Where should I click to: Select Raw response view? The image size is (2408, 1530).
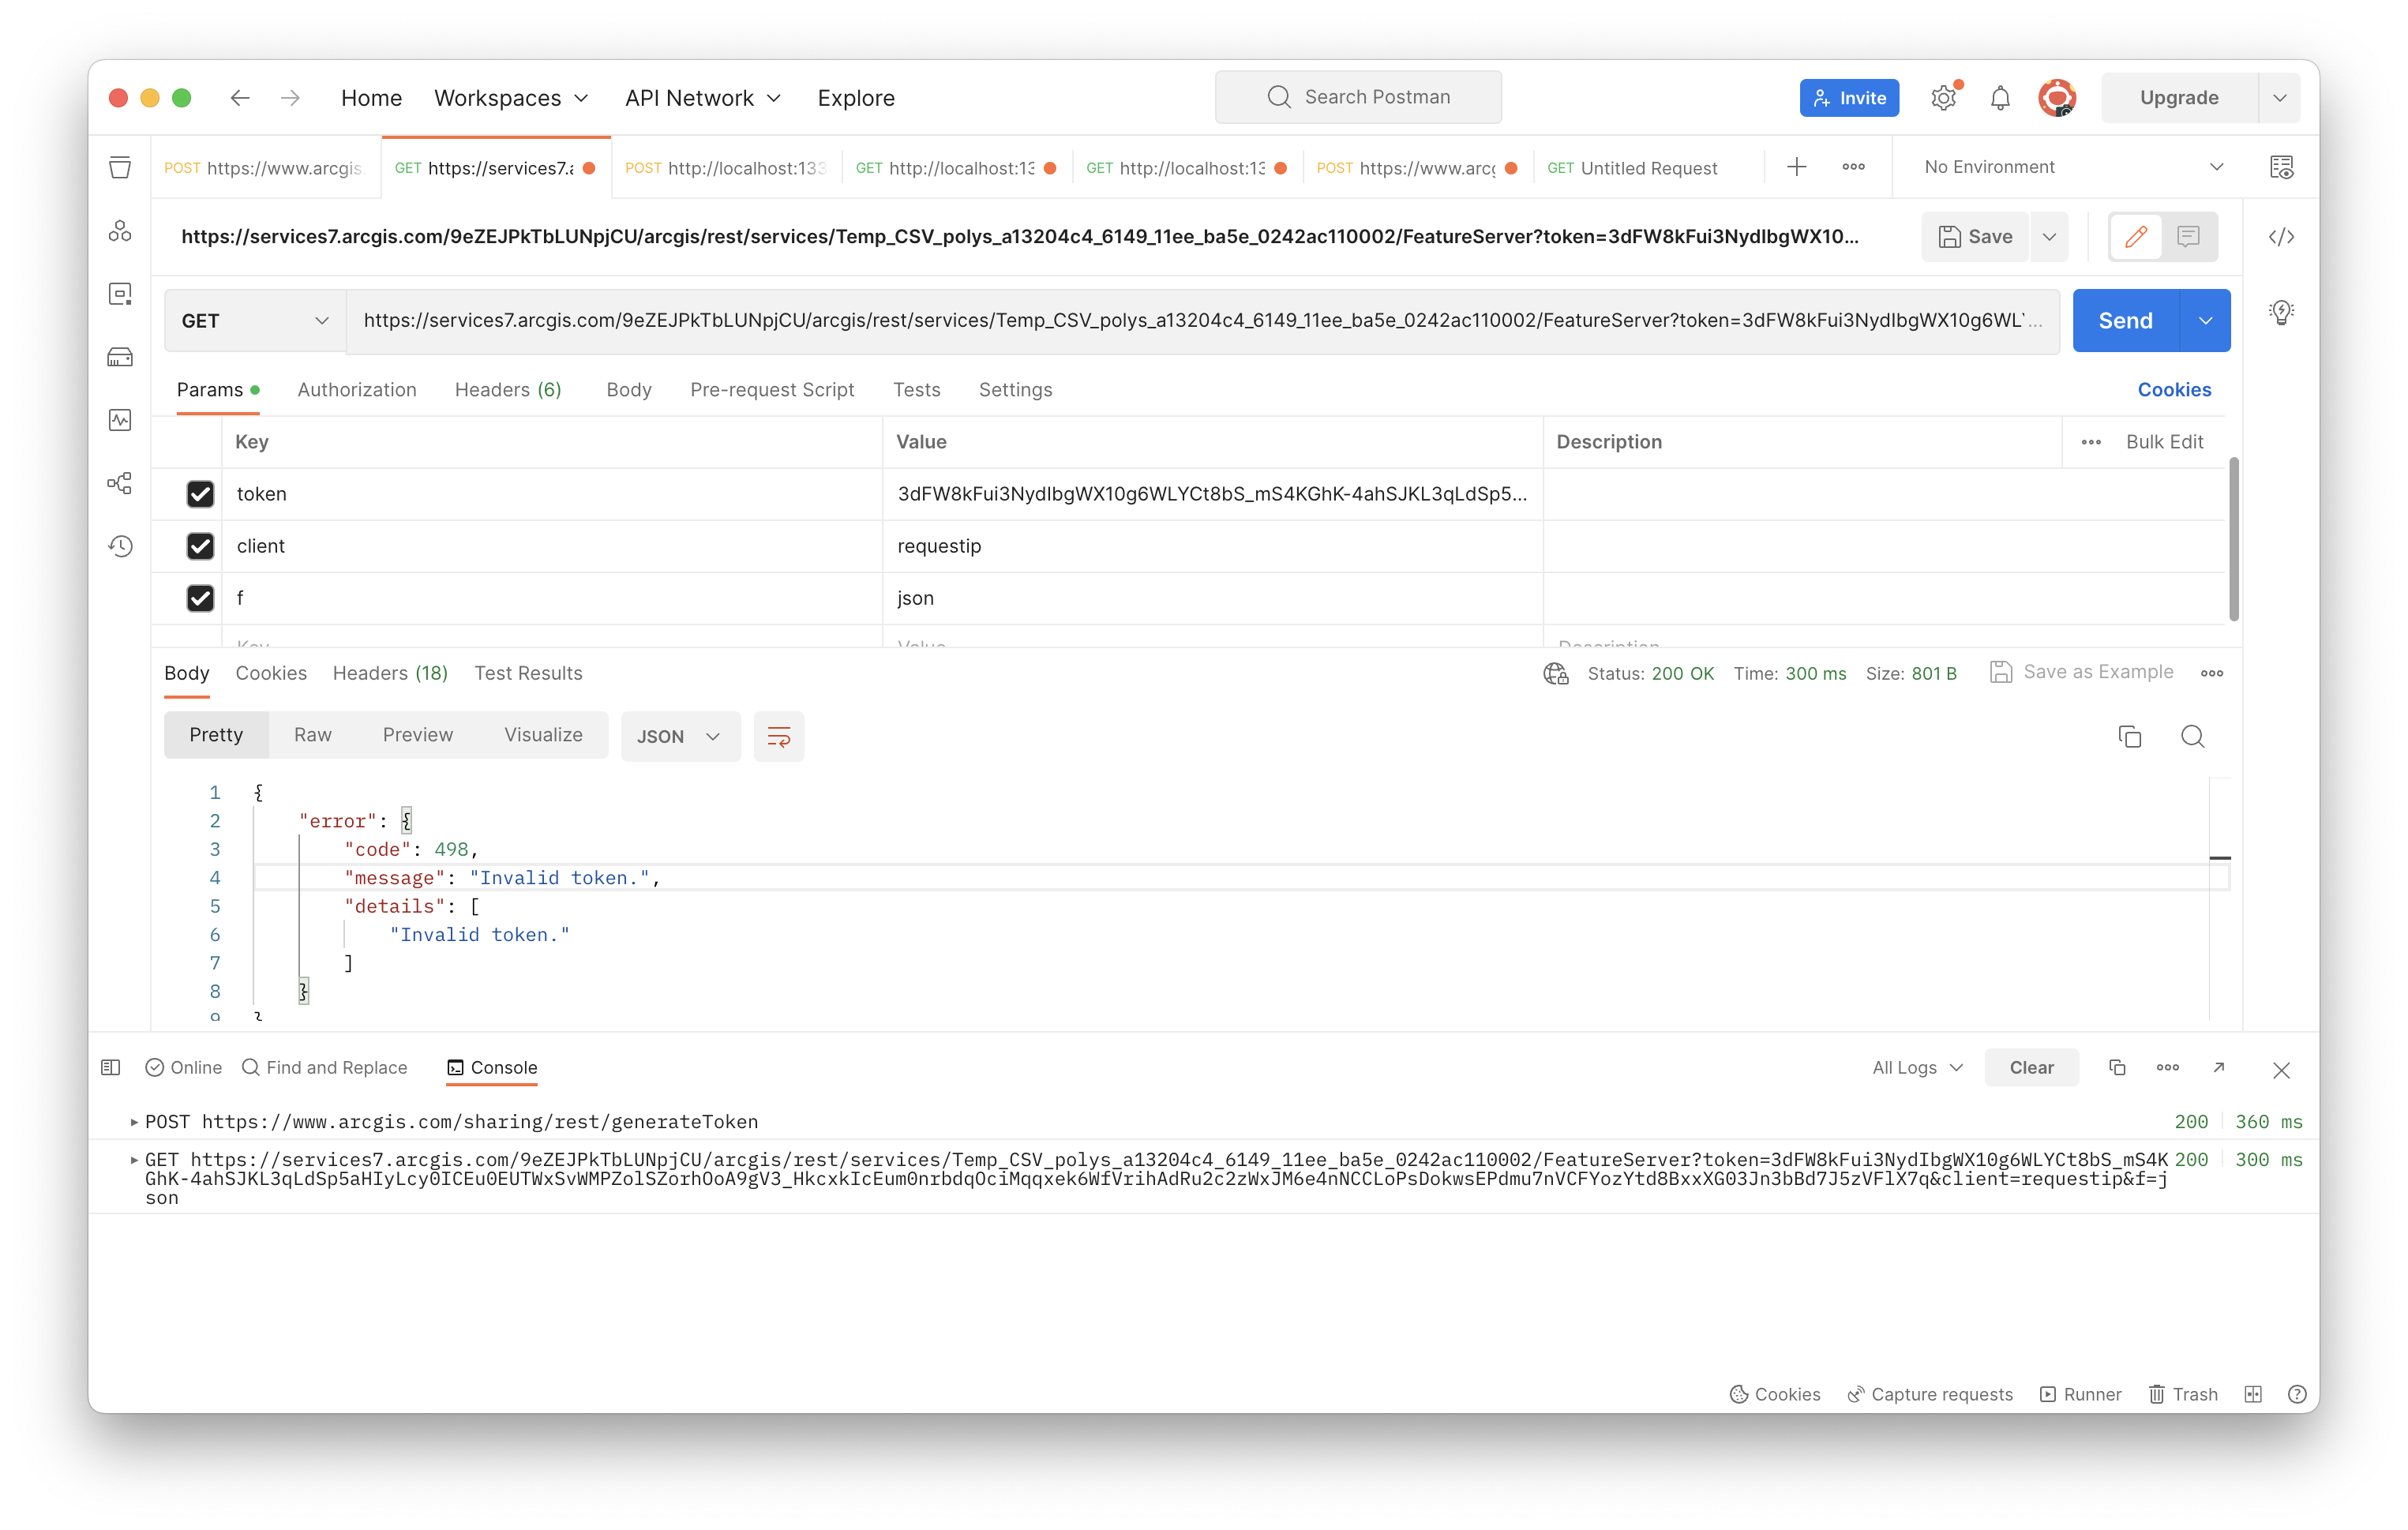[312, 735]
